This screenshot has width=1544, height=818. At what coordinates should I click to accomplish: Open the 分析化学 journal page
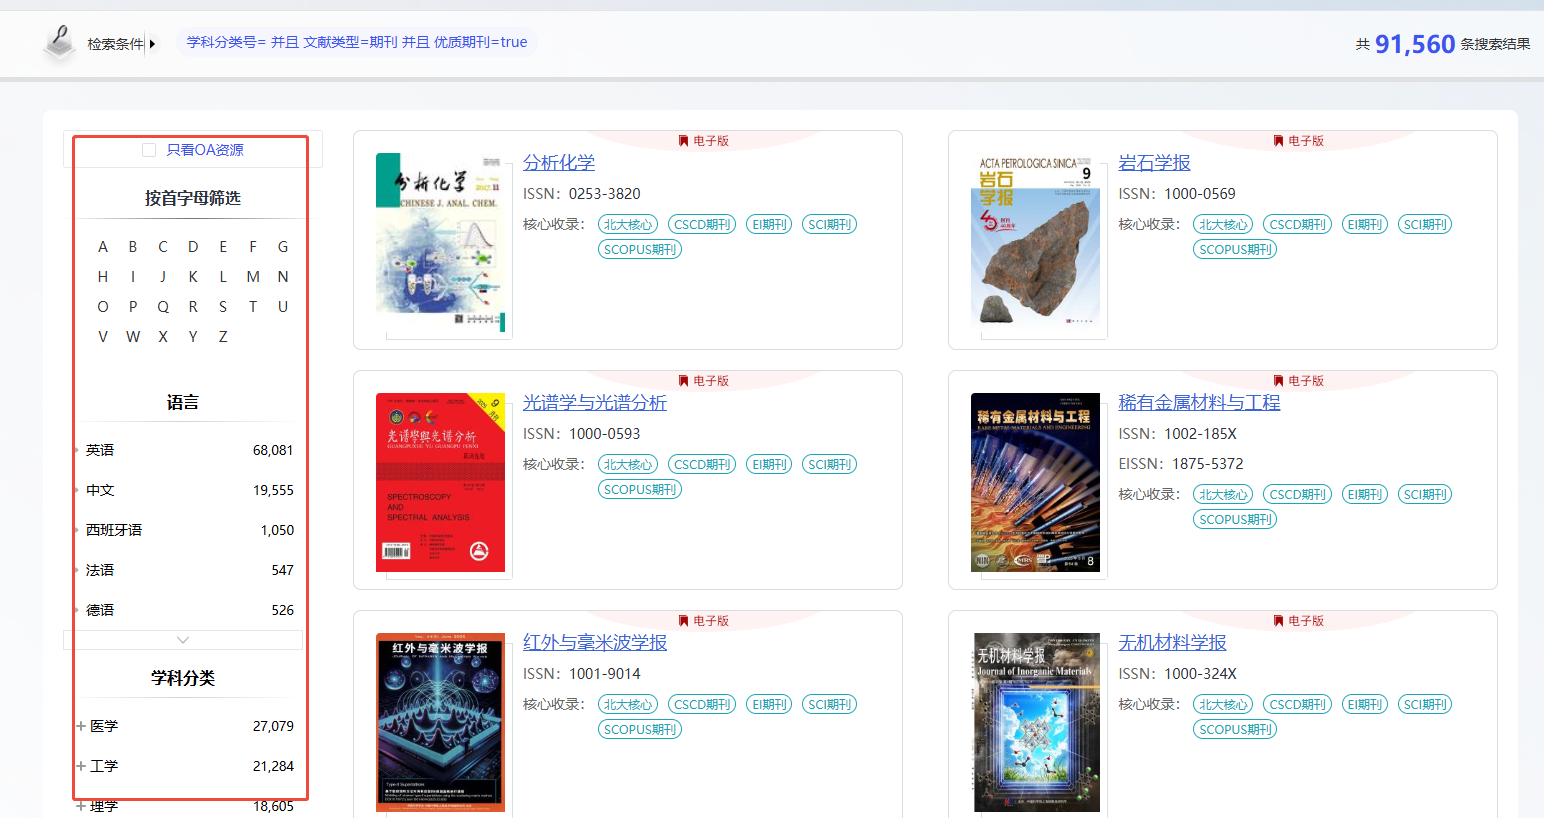coord(558,162)
